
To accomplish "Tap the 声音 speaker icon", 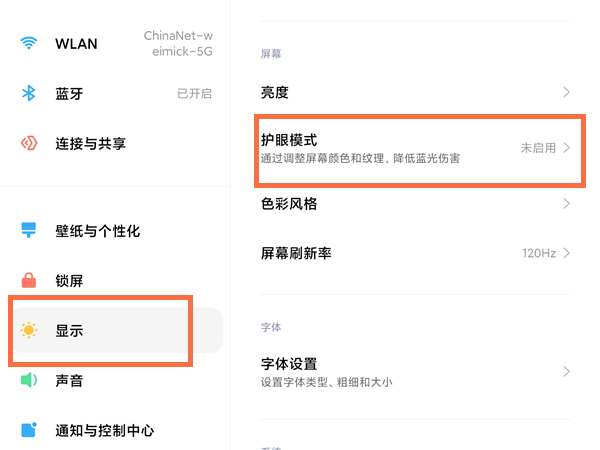I will click(x=29, y=380).
